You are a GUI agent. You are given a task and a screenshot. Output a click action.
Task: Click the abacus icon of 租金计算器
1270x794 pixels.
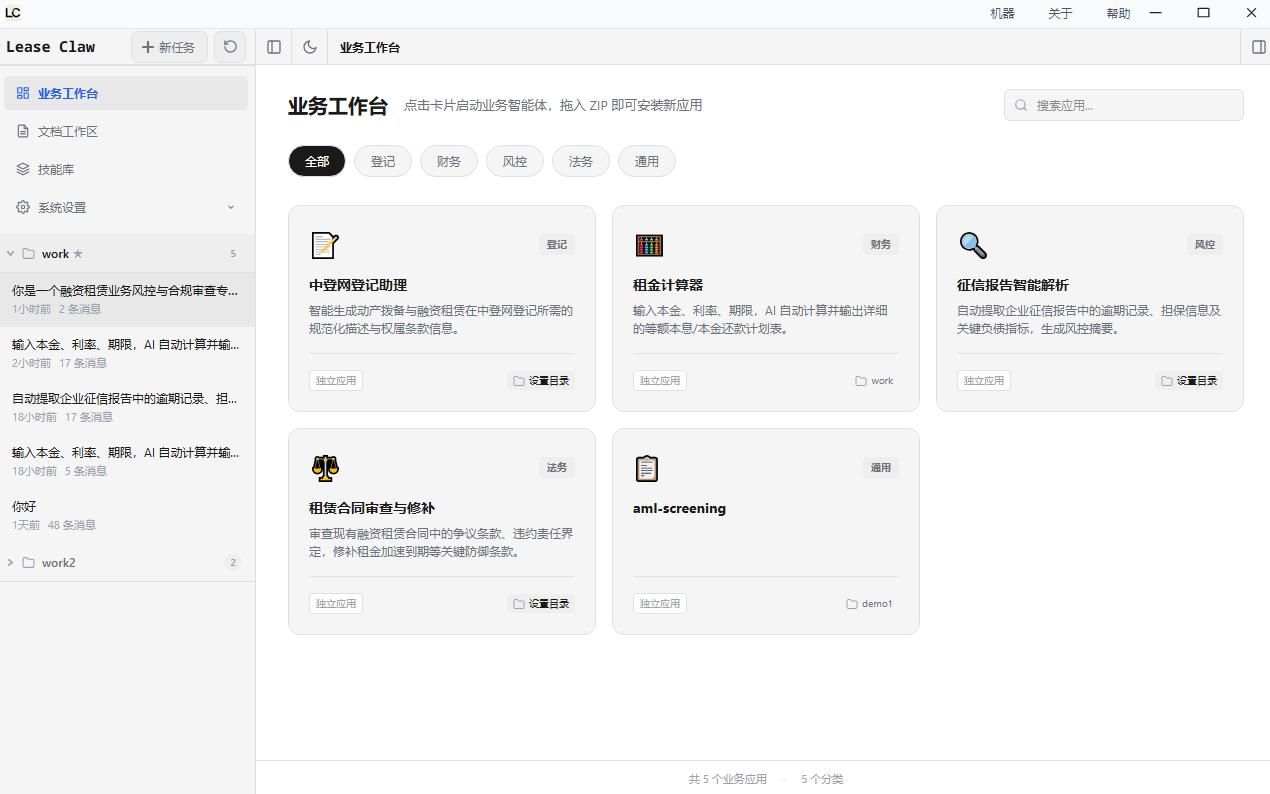649,245
